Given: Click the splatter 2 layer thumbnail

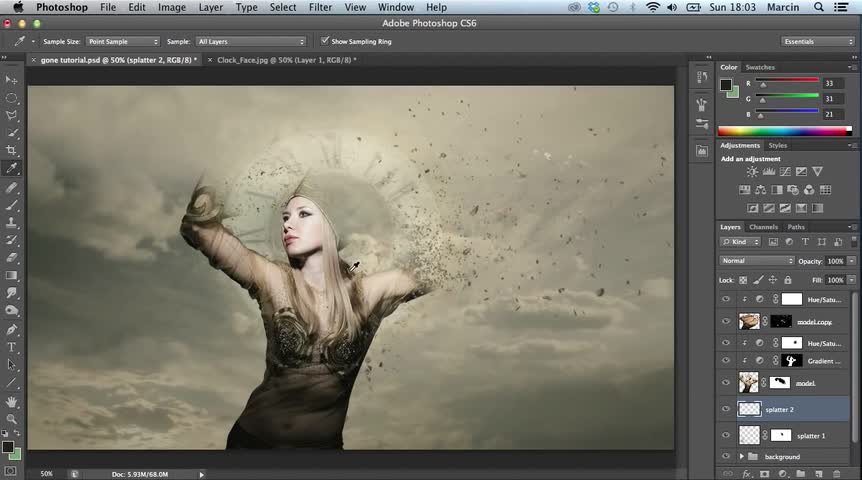Looking at the screenshot, I should click(x=749, y=408).
